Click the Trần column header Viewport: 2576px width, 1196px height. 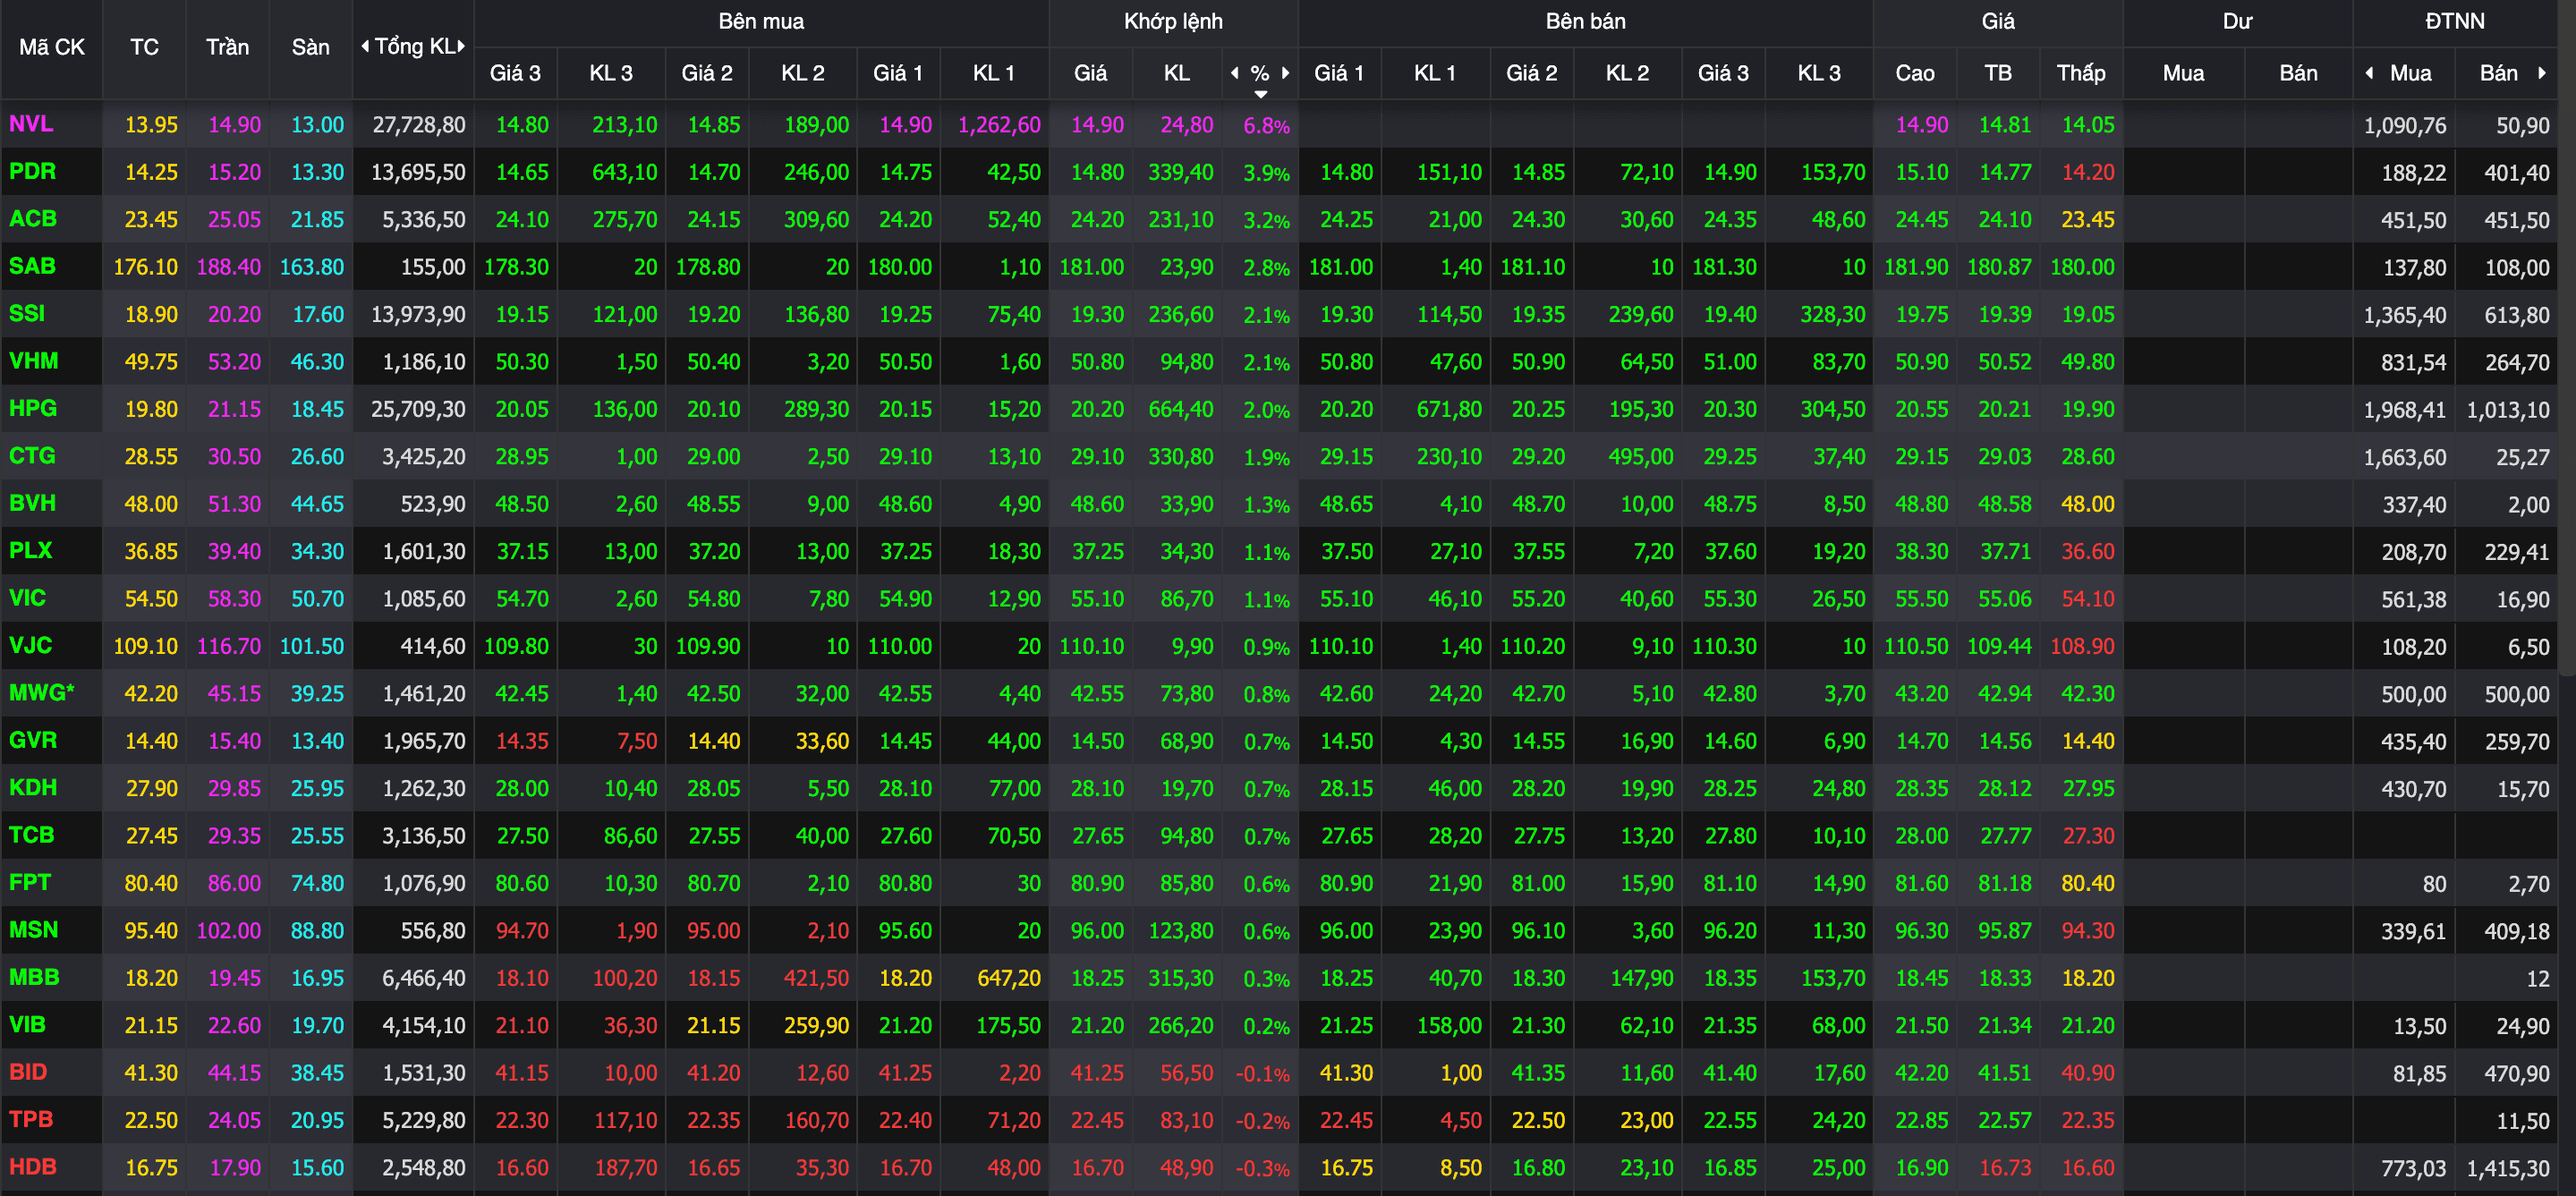coord(227,47)
